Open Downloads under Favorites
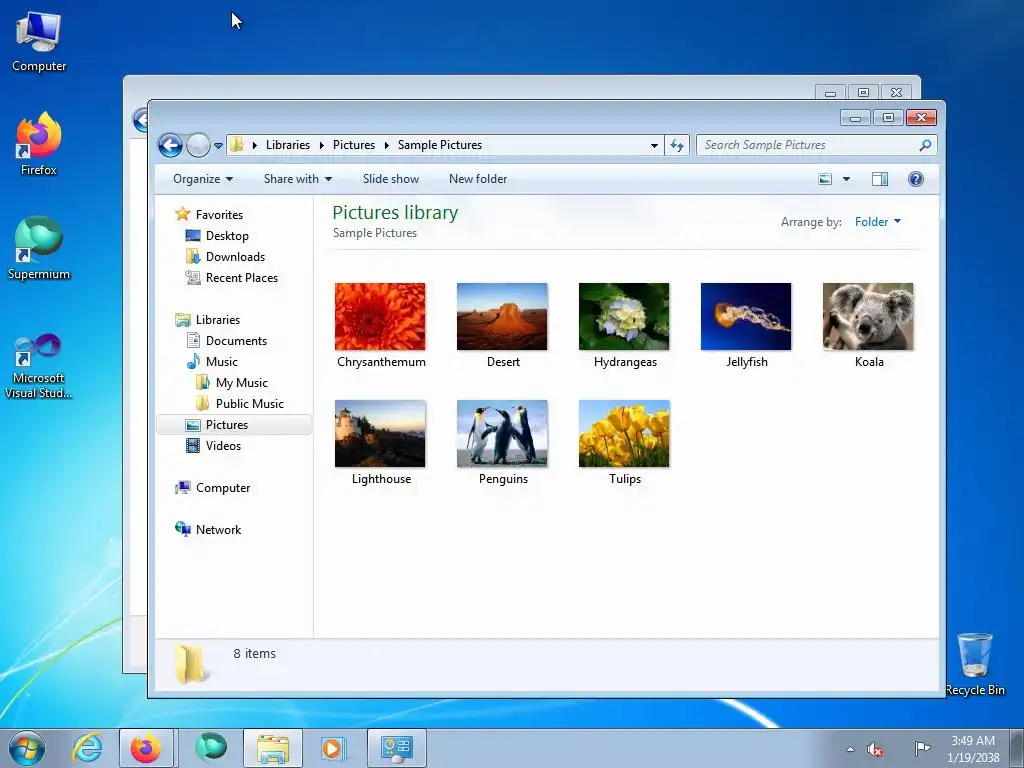Screen dimensions: 1024x768 [235, 257]
